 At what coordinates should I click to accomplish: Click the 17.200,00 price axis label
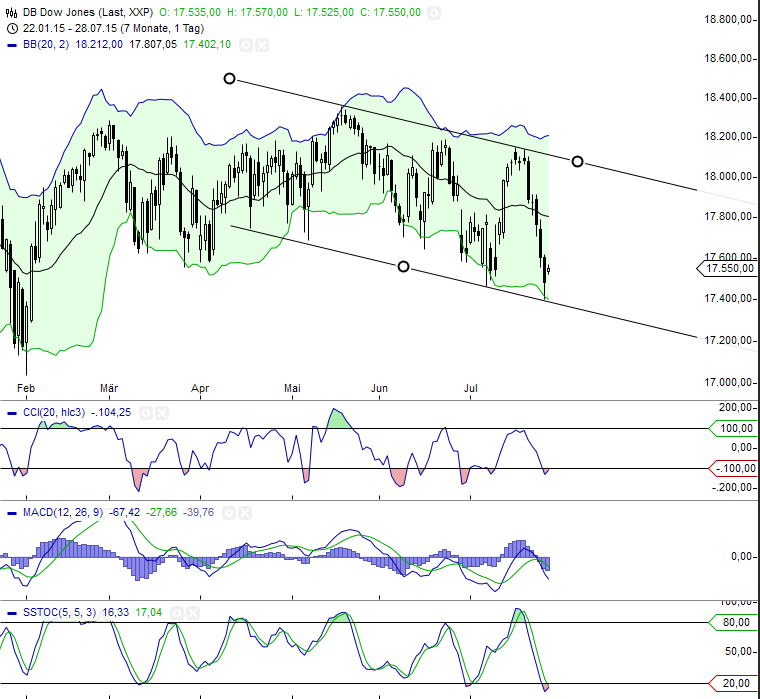pos(728,341)
